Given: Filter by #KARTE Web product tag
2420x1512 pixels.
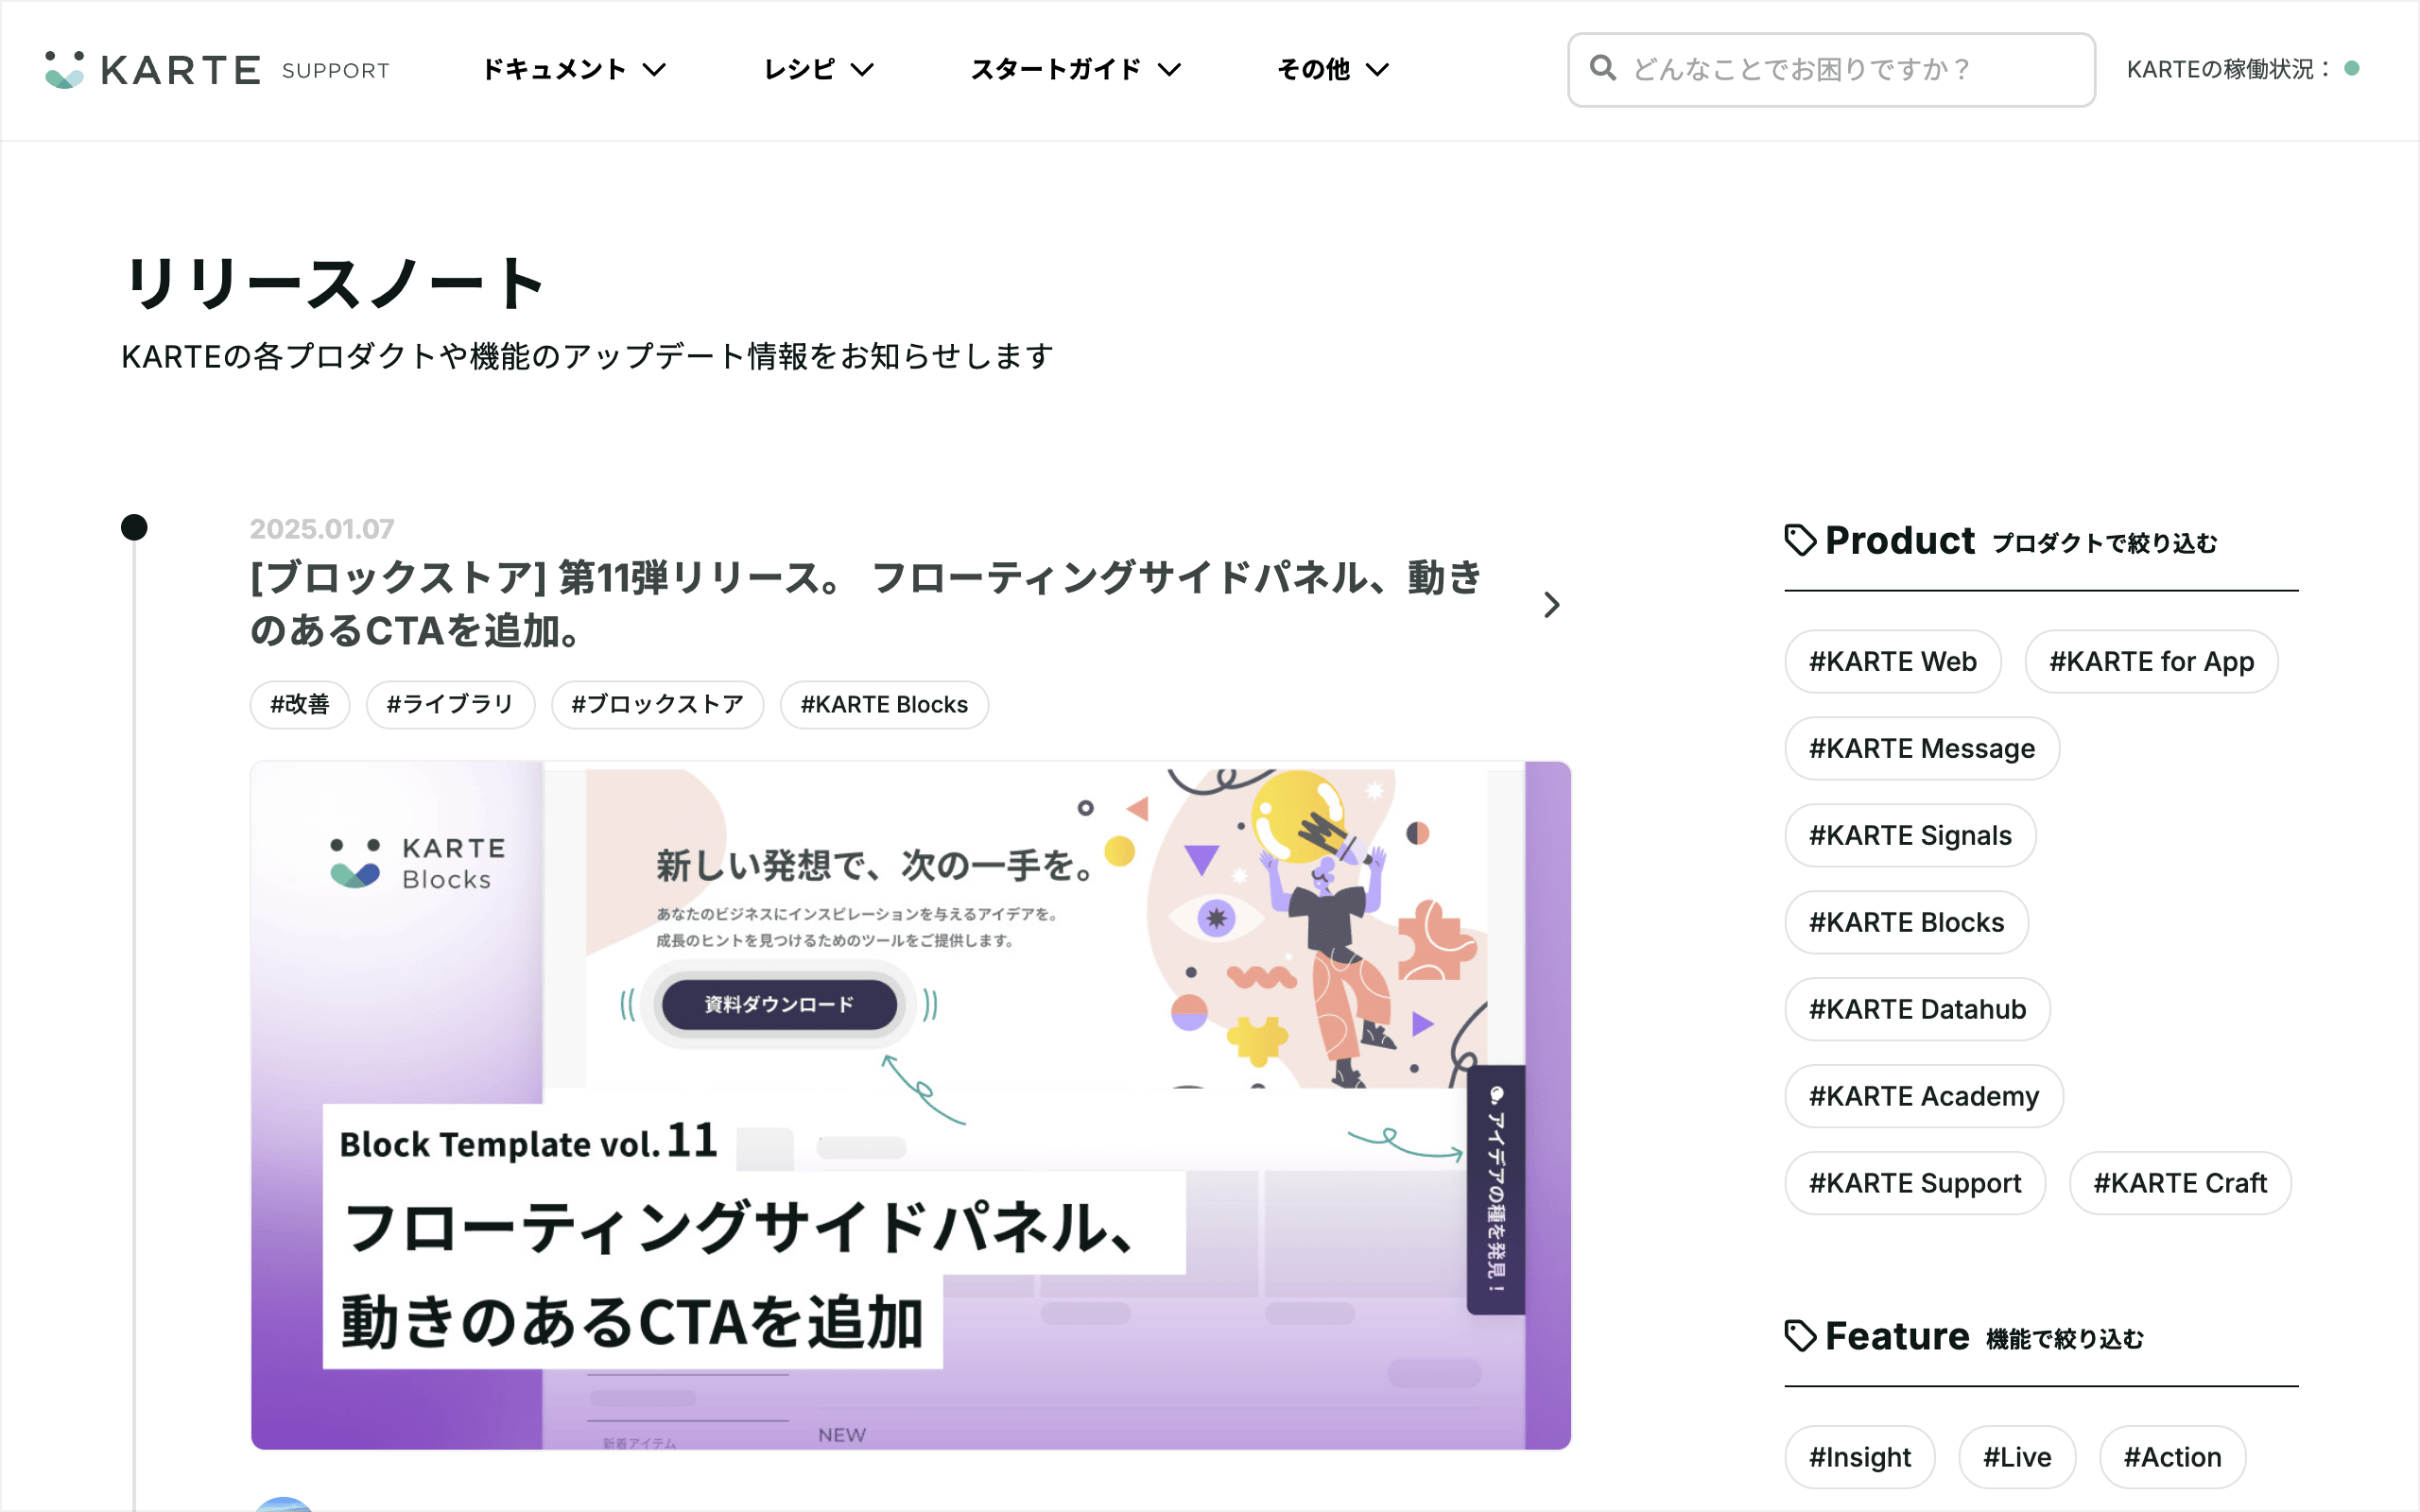Looking at the screenshot, I should [x=1892, y=662].
